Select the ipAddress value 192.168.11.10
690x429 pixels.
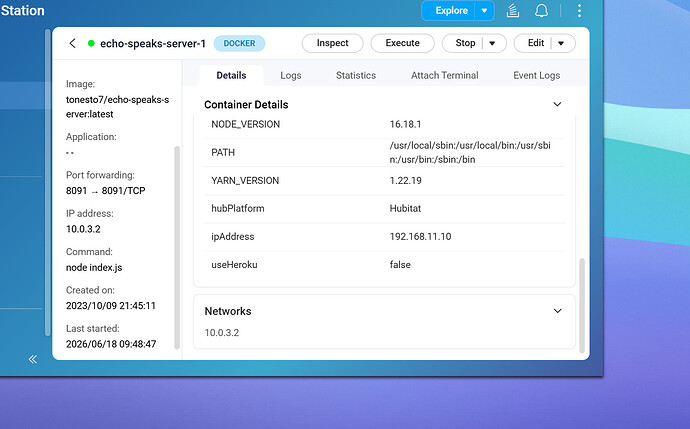(420, 237)
